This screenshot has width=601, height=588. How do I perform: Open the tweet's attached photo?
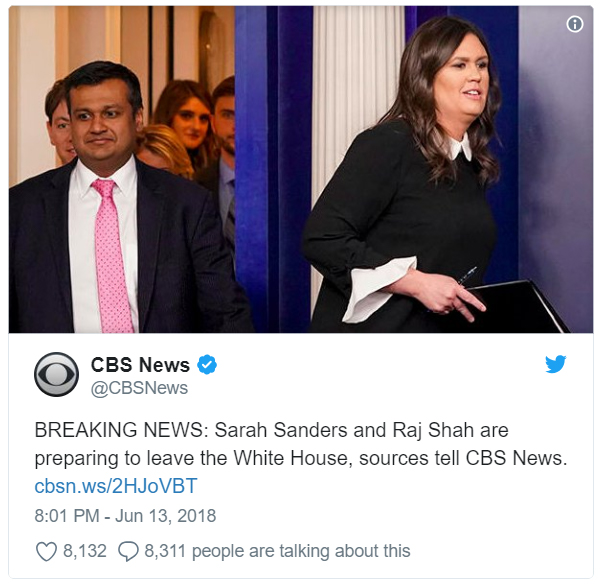(301, 169)
